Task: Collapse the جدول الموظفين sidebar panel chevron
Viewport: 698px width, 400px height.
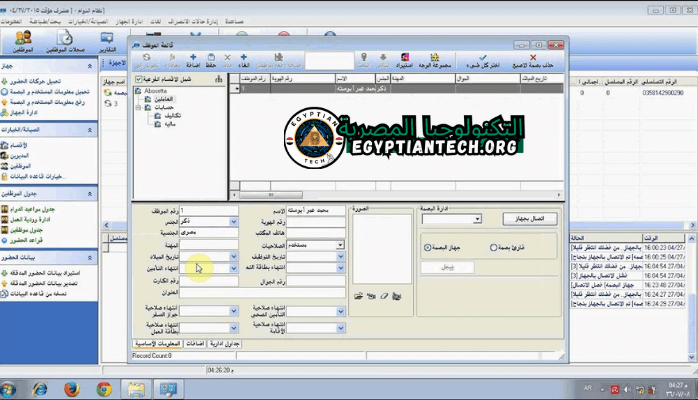Action: (90, 194)
